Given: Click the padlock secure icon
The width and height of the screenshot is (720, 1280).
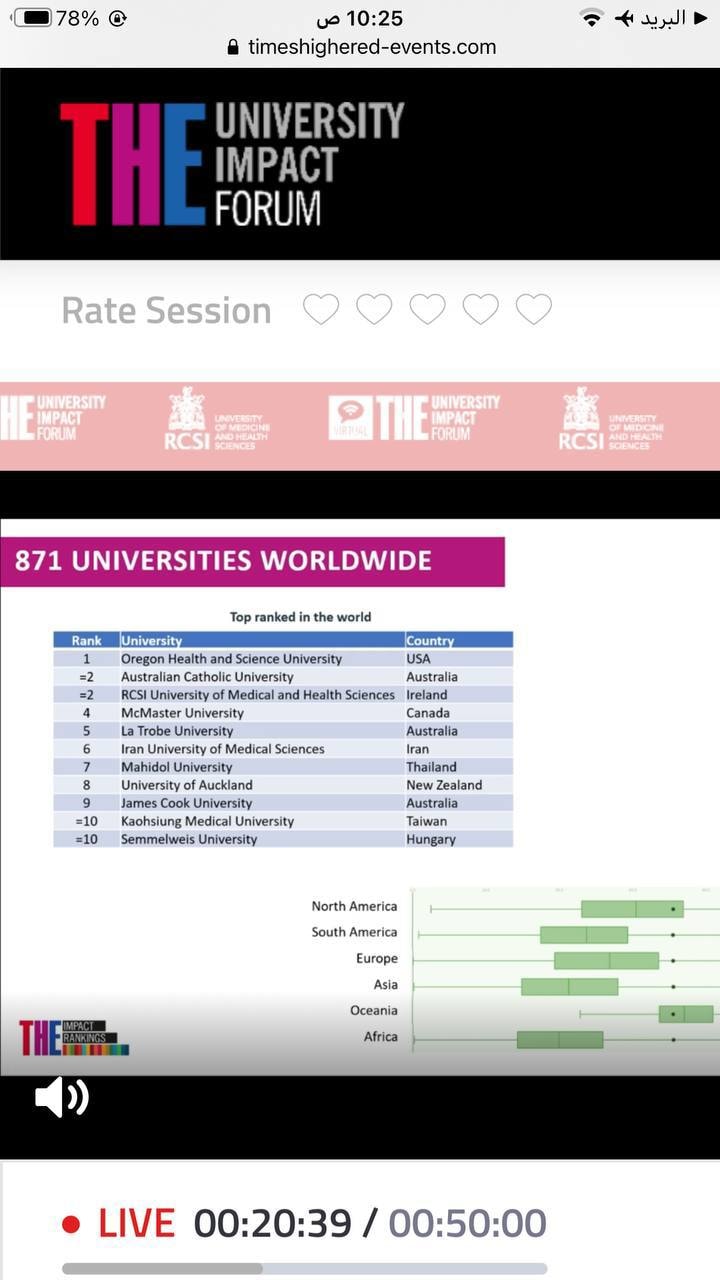Looking at the screenshot, I should 233,47.
